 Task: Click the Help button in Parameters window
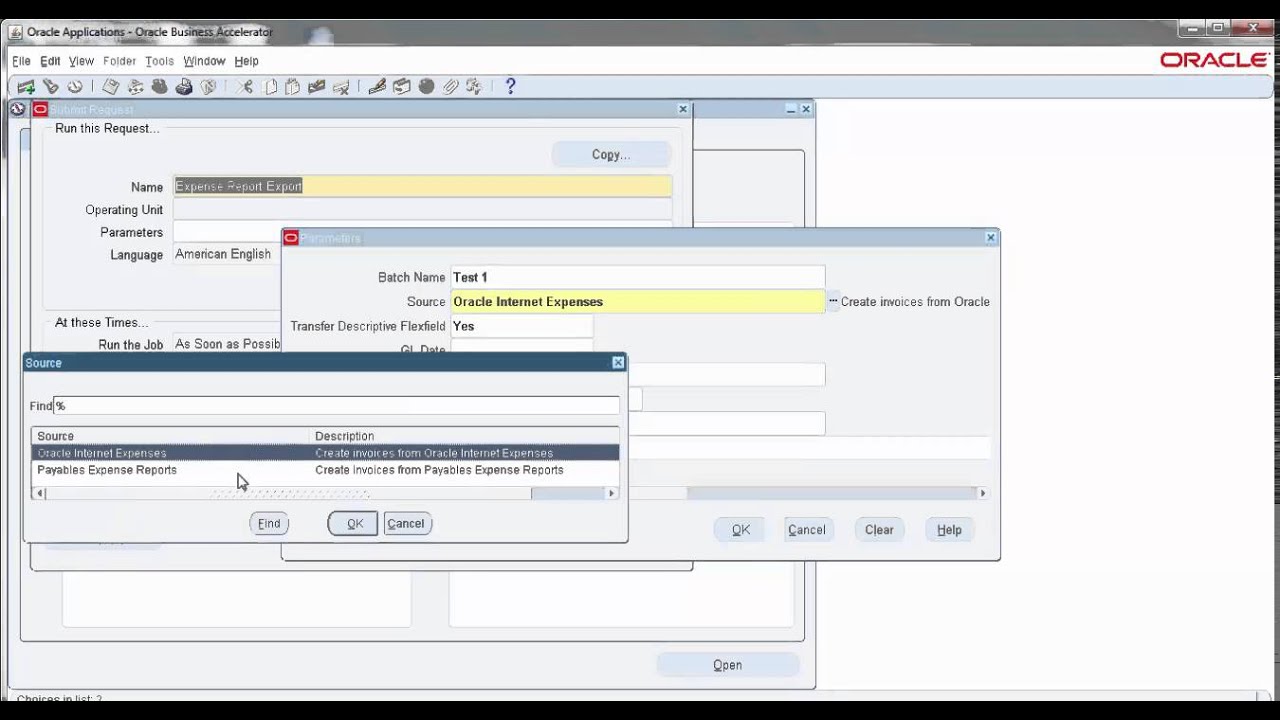[949, 530]
